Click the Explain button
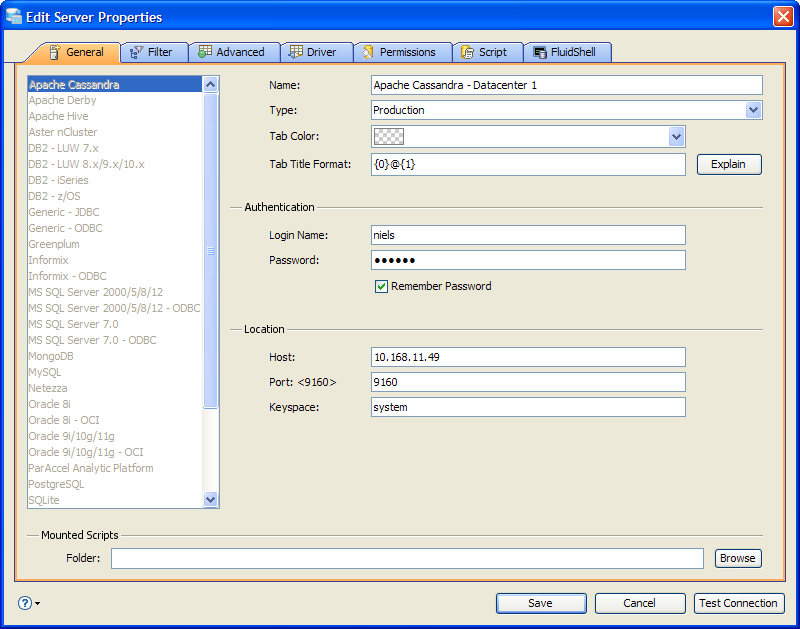The image size is (800, 629). pos(729,164)
